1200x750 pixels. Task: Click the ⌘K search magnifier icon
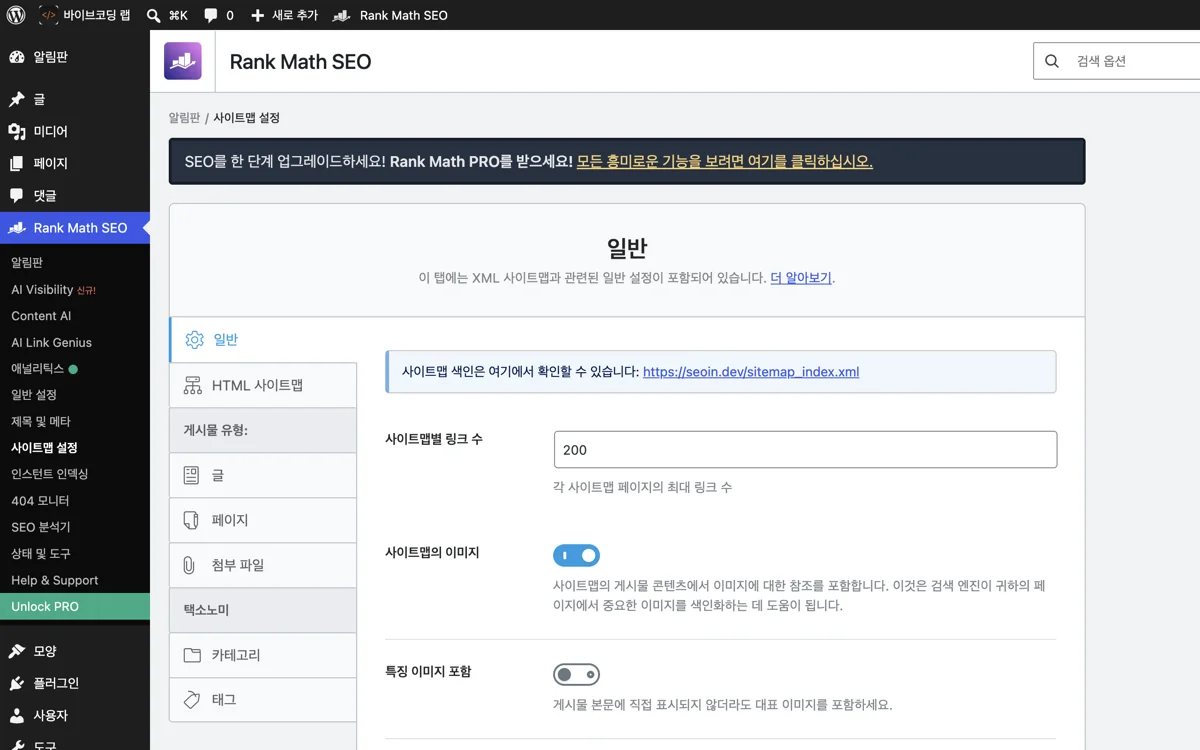(x=153, y=15)
